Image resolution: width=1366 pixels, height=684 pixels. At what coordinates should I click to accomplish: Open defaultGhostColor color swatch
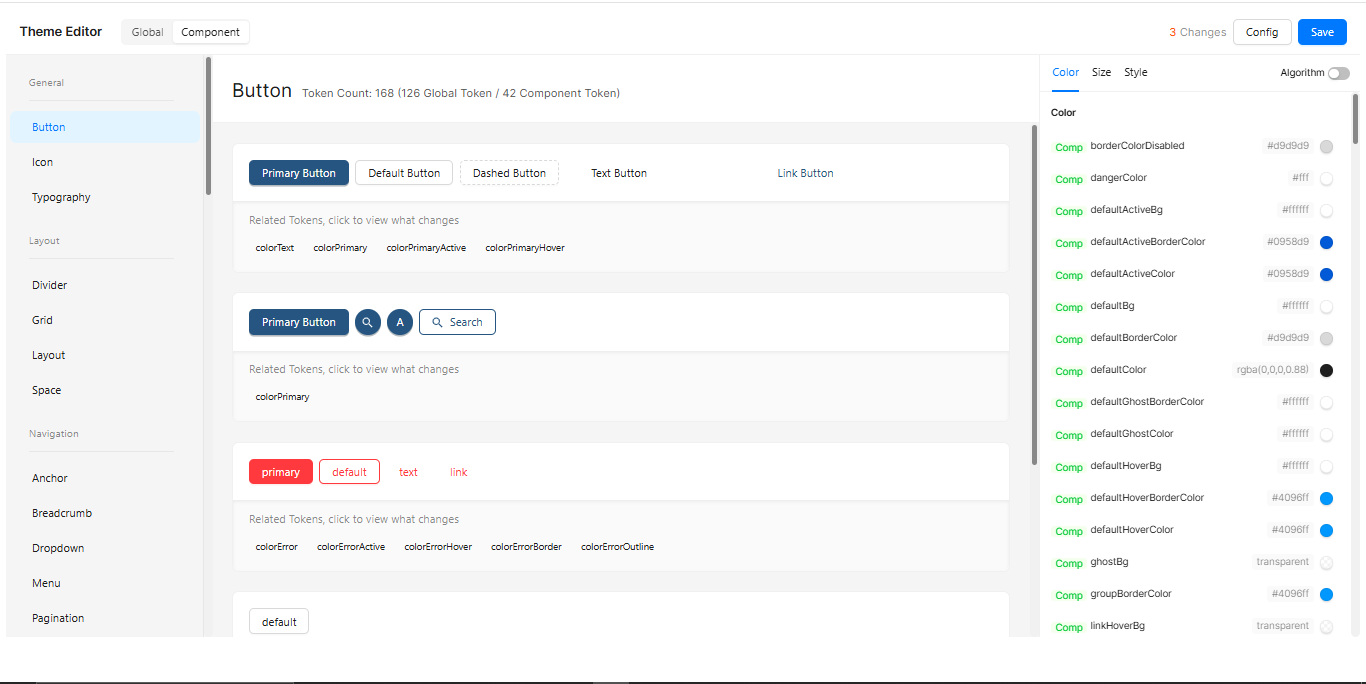click(1326, 435)
